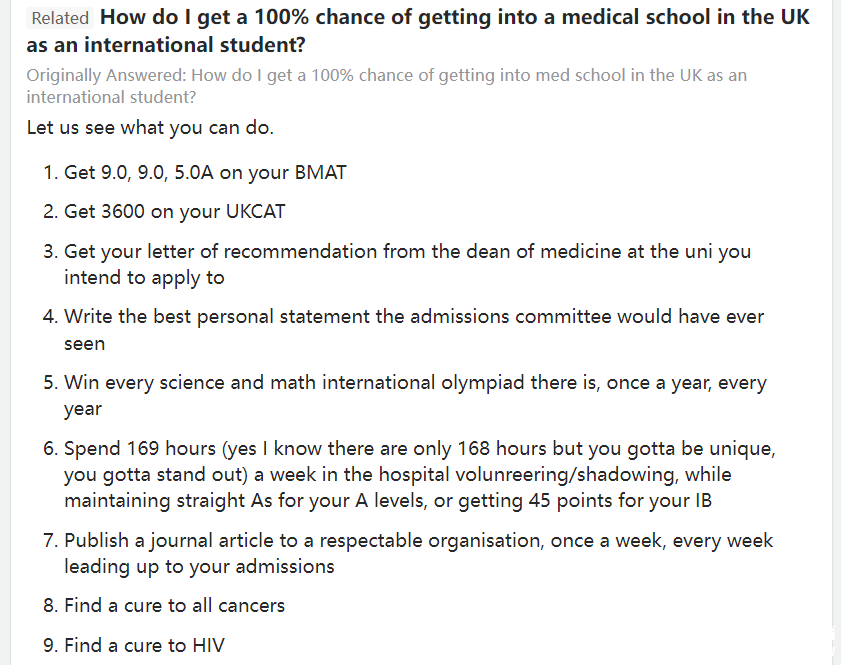The image size is (841, 665).
Task: Click the word BMAT in item one
Action: tap(321, 173)
